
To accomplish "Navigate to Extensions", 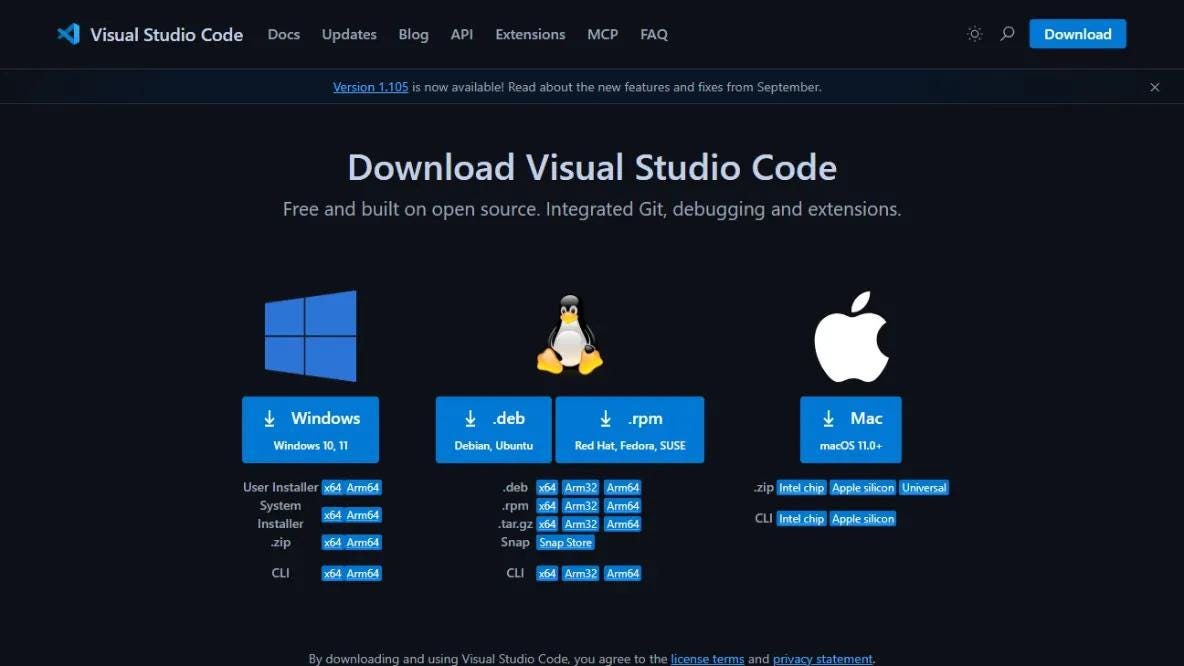I will [x=530, y=34].
